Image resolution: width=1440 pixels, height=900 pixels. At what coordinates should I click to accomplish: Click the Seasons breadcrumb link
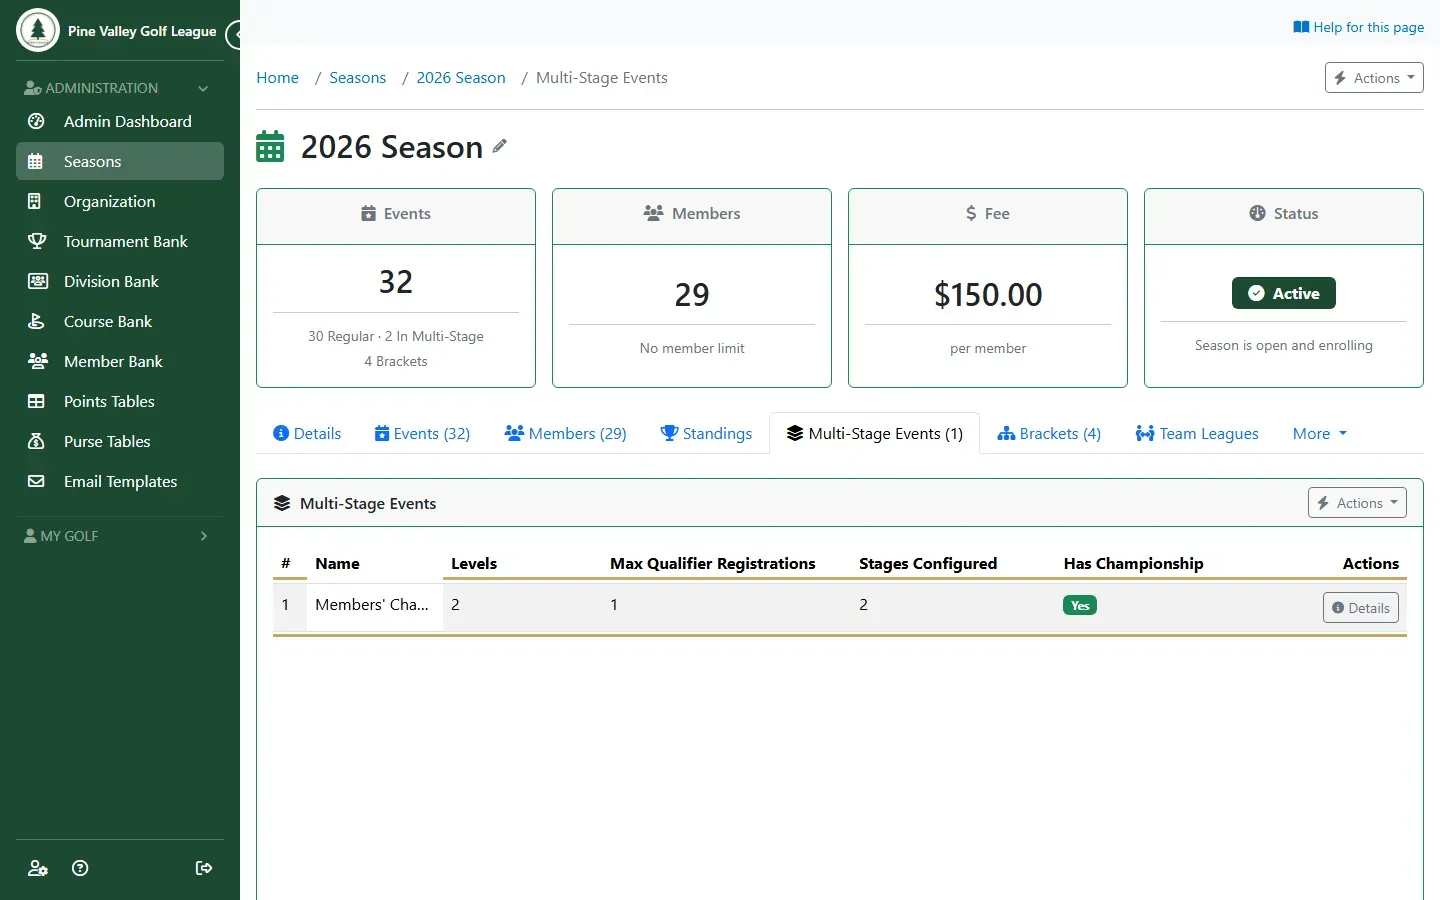pyautogui.click(x=357, y=78)
